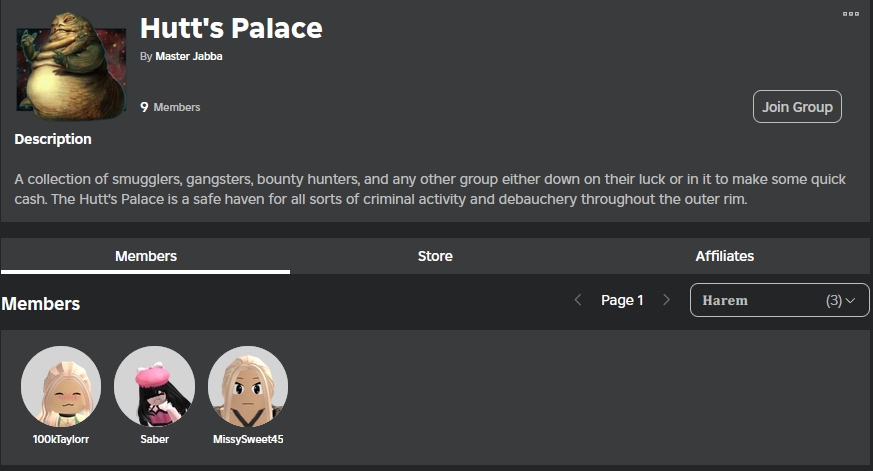Click the Hutt's Palace group title

click(231, 28)
